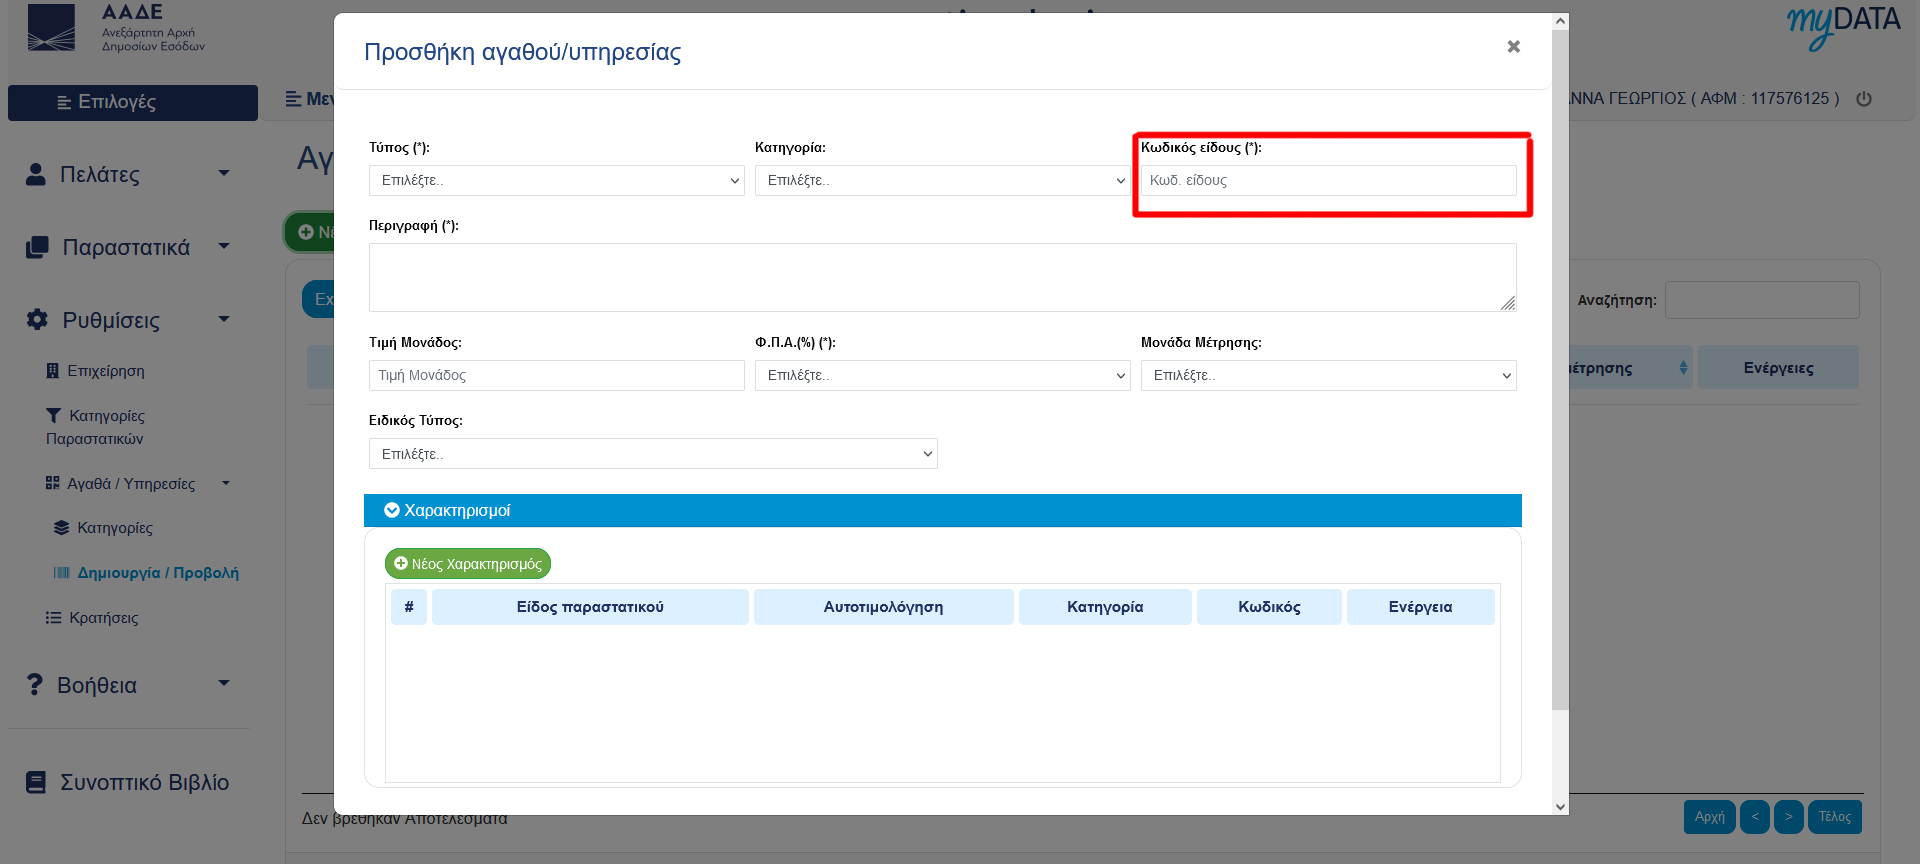Viewport: 1920px width, 864px height.
Task: Select a Φ.Π.Α.(%) value from dropdown
Action: 943,375
